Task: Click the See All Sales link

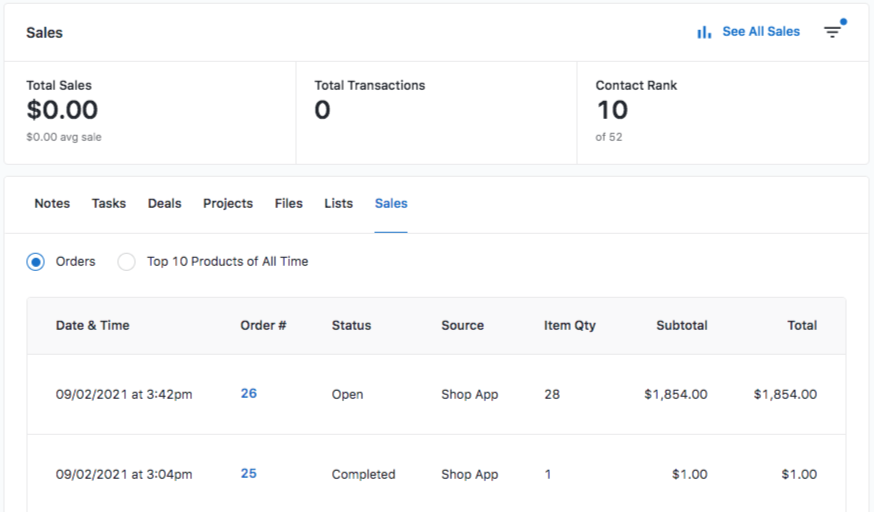Action: tap(761, 32)
